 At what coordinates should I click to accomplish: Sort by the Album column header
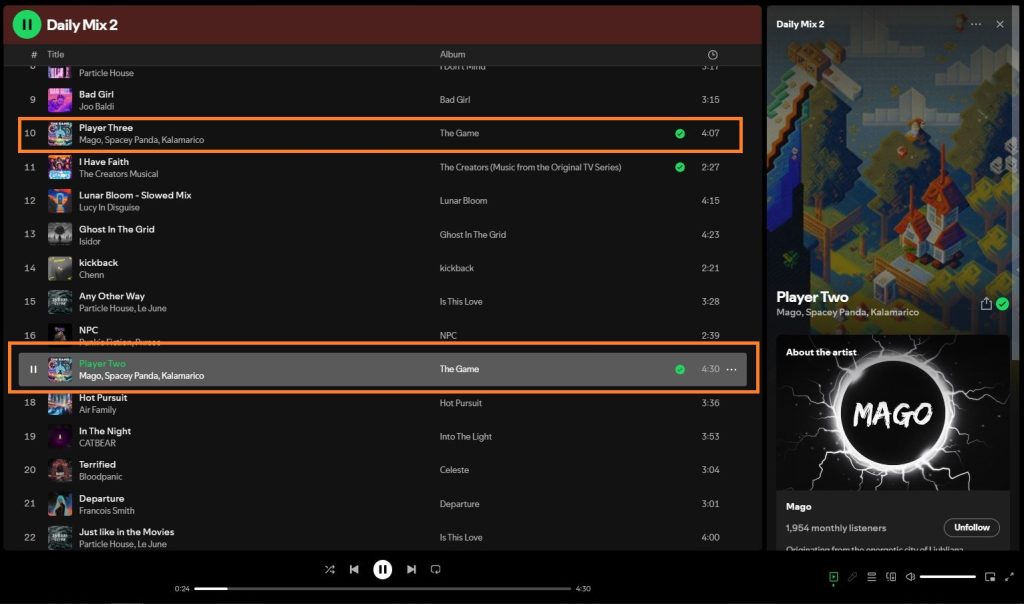[453, 54]
